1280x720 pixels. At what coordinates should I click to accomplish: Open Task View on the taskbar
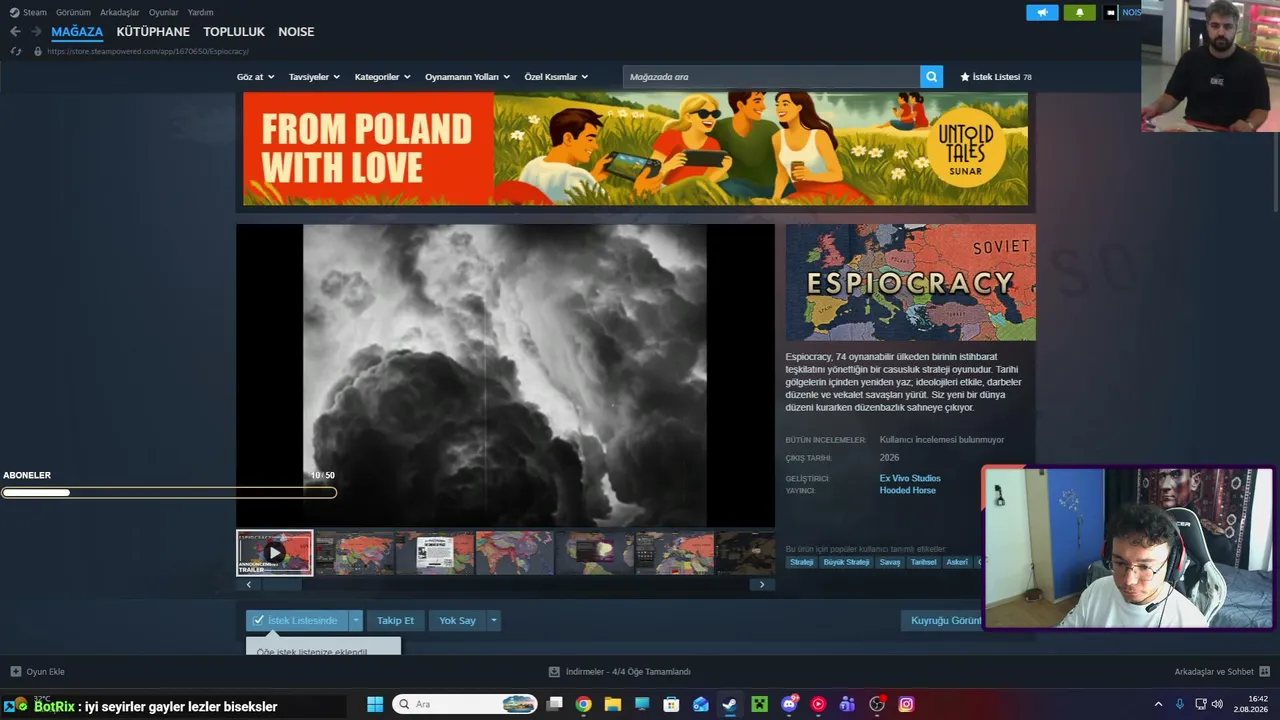coord(554,704)
